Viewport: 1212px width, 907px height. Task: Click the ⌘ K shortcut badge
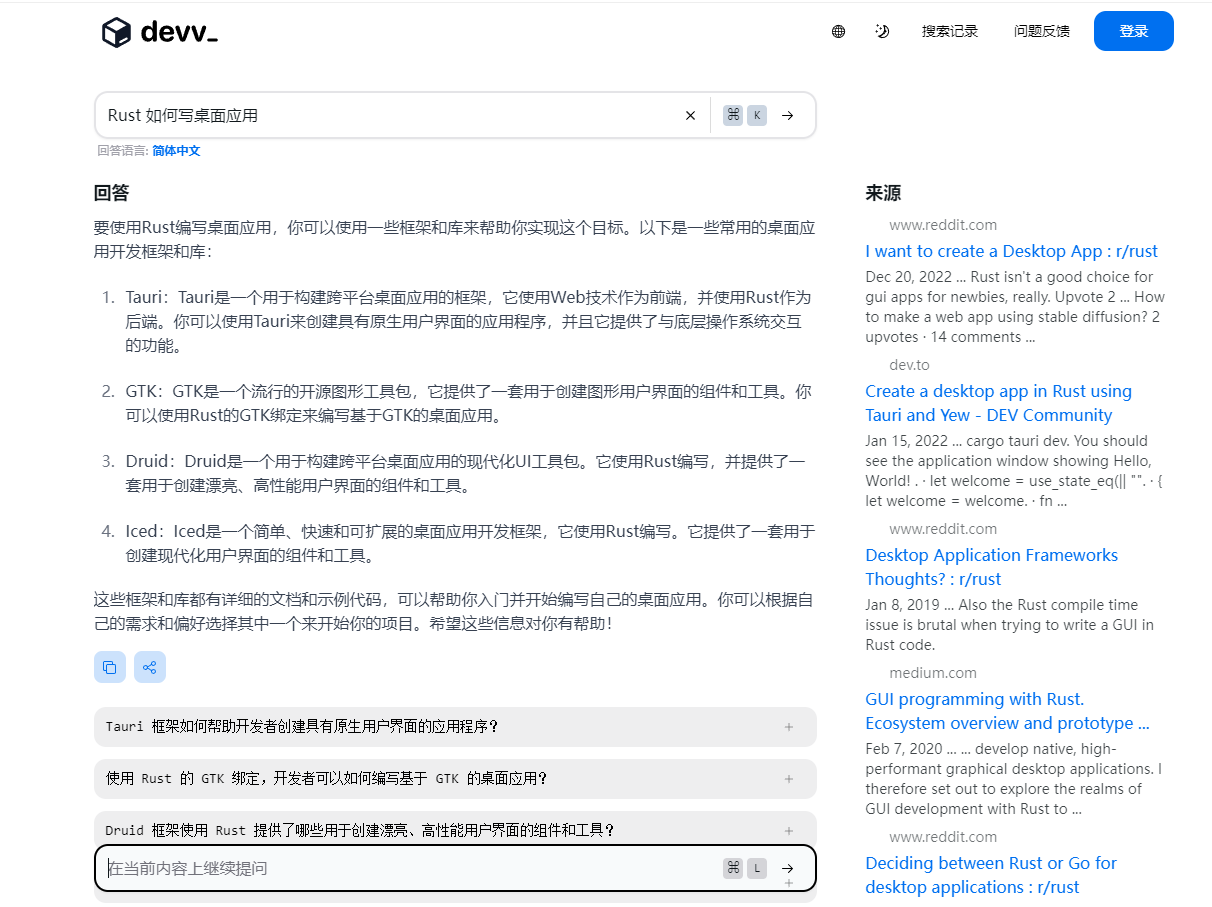(x=745, y=115)
